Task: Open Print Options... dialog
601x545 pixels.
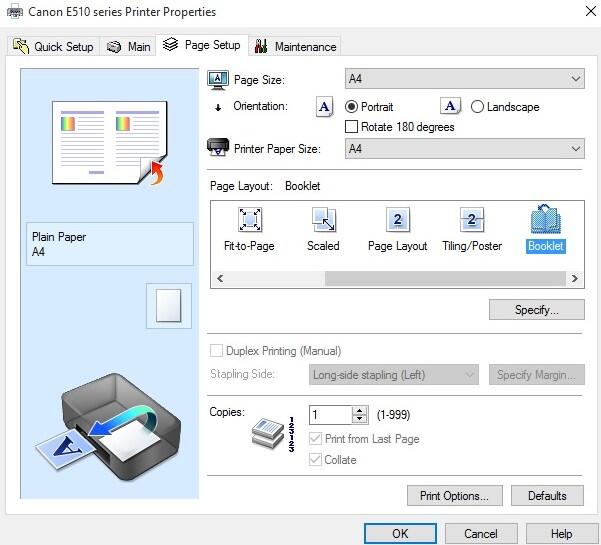Action: point(455,496)
